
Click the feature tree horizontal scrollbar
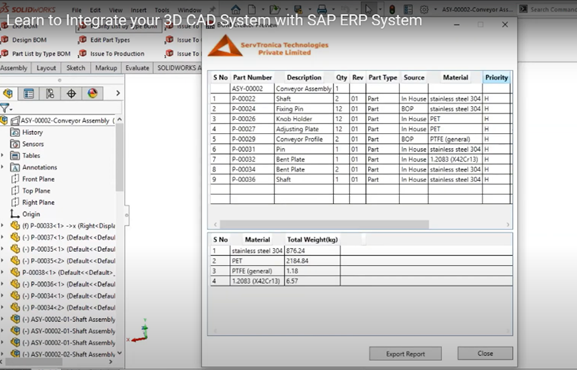33,362
